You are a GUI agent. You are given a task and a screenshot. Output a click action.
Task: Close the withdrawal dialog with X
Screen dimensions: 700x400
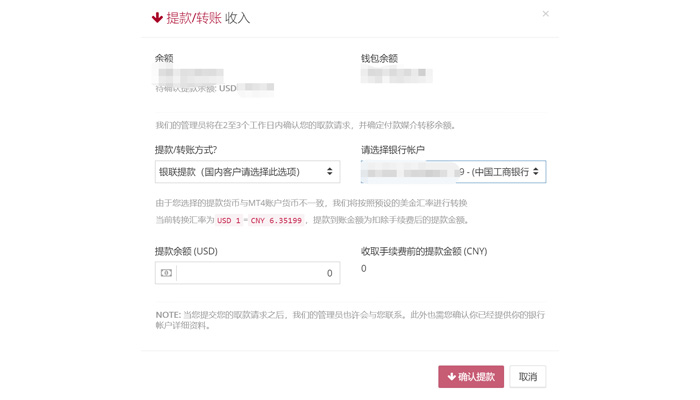546,14
